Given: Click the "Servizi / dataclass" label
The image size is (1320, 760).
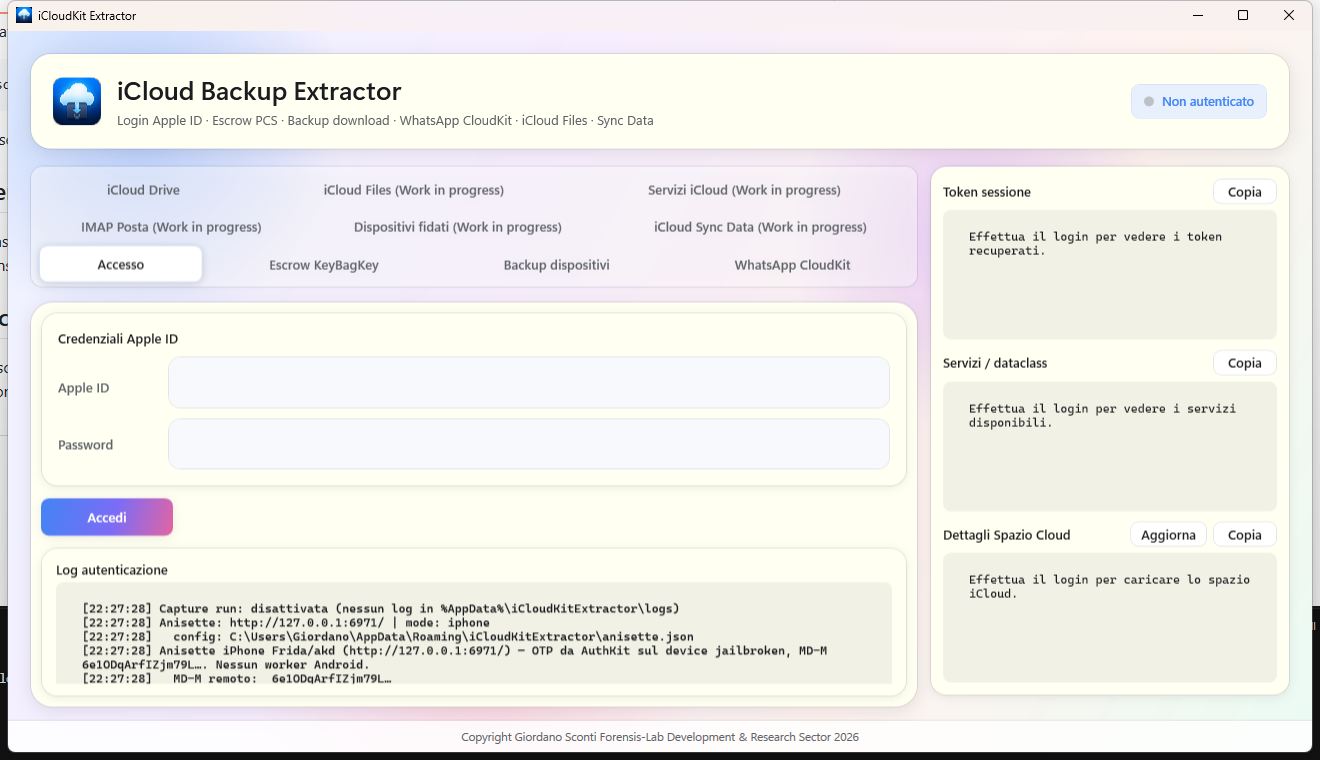Looking at the screenshot, I should [995, 363].
